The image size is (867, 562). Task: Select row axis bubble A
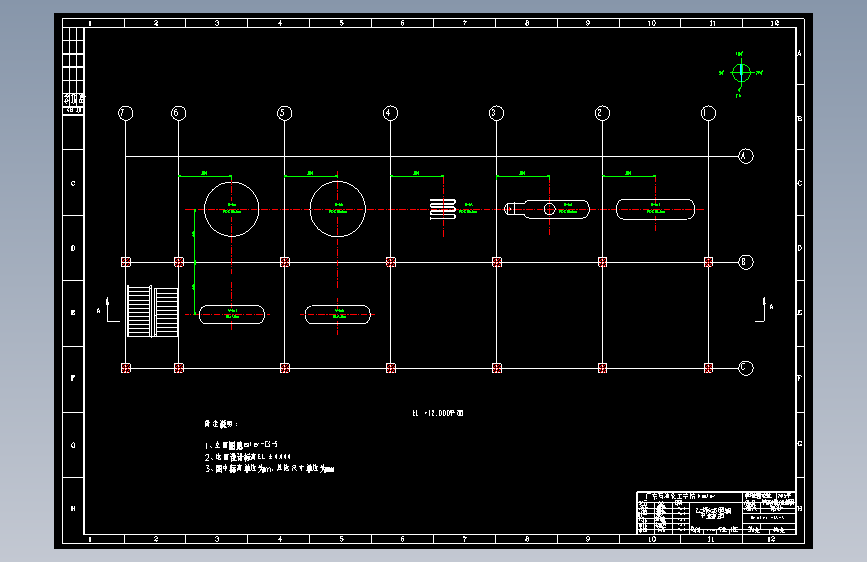[746, 156]
